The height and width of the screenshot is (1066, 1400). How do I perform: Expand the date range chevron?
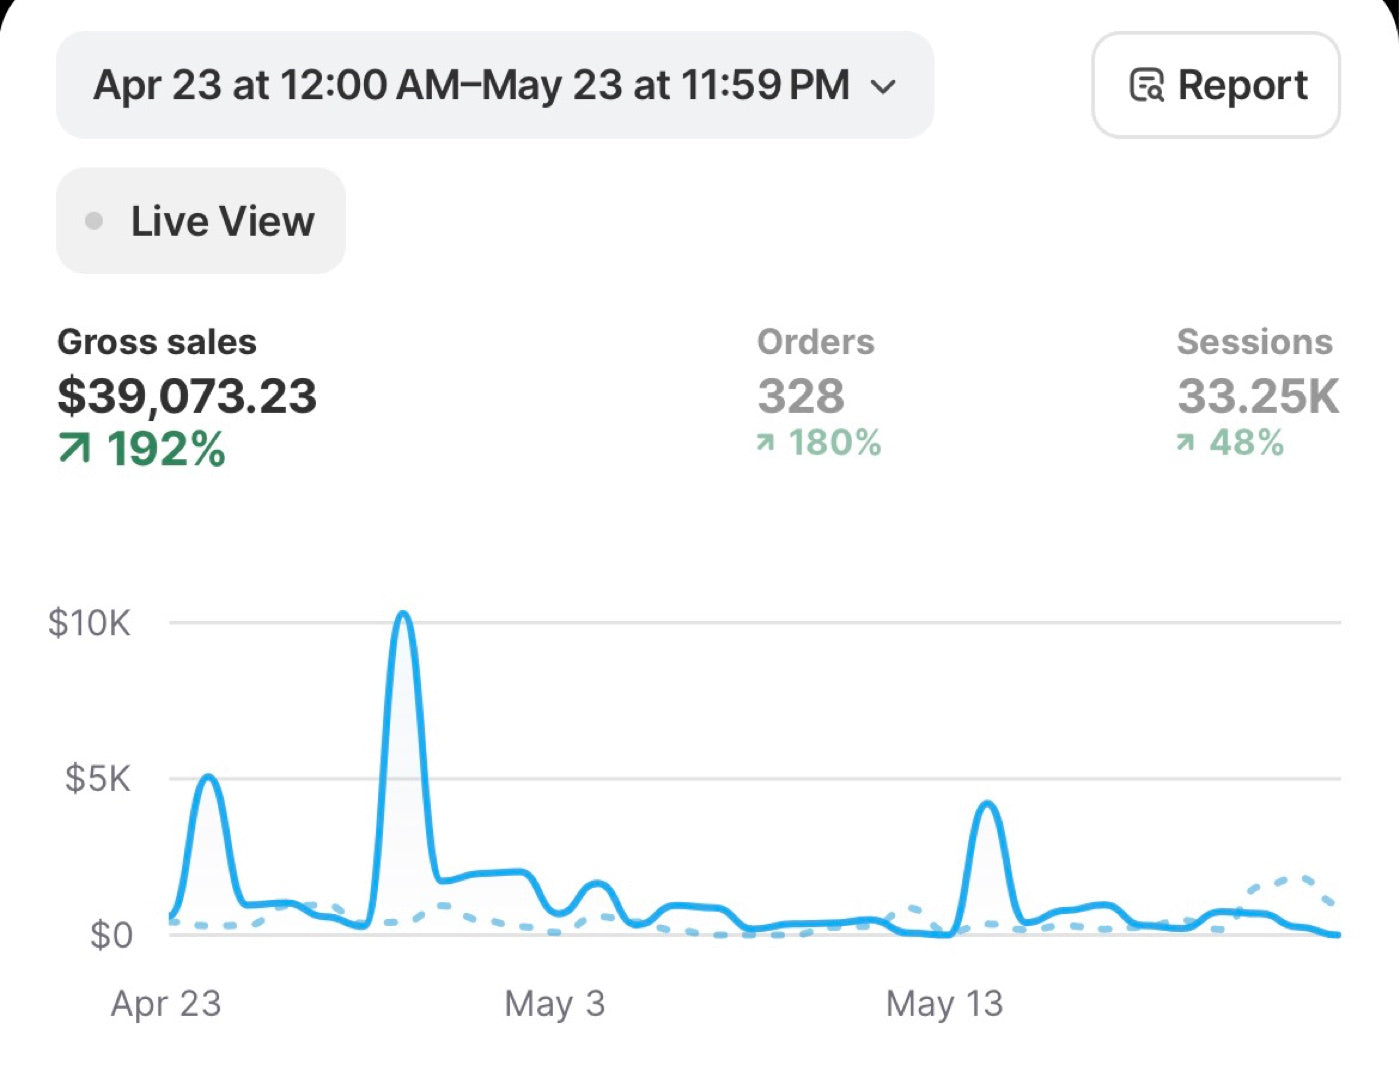[x=883, y=87]
